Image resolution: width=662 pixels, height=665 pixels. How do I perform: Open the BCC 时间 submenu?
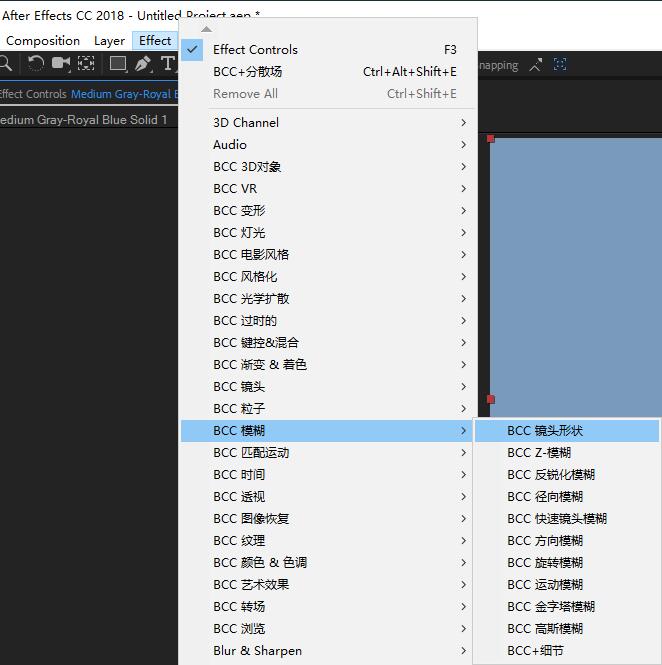[327, 475]
